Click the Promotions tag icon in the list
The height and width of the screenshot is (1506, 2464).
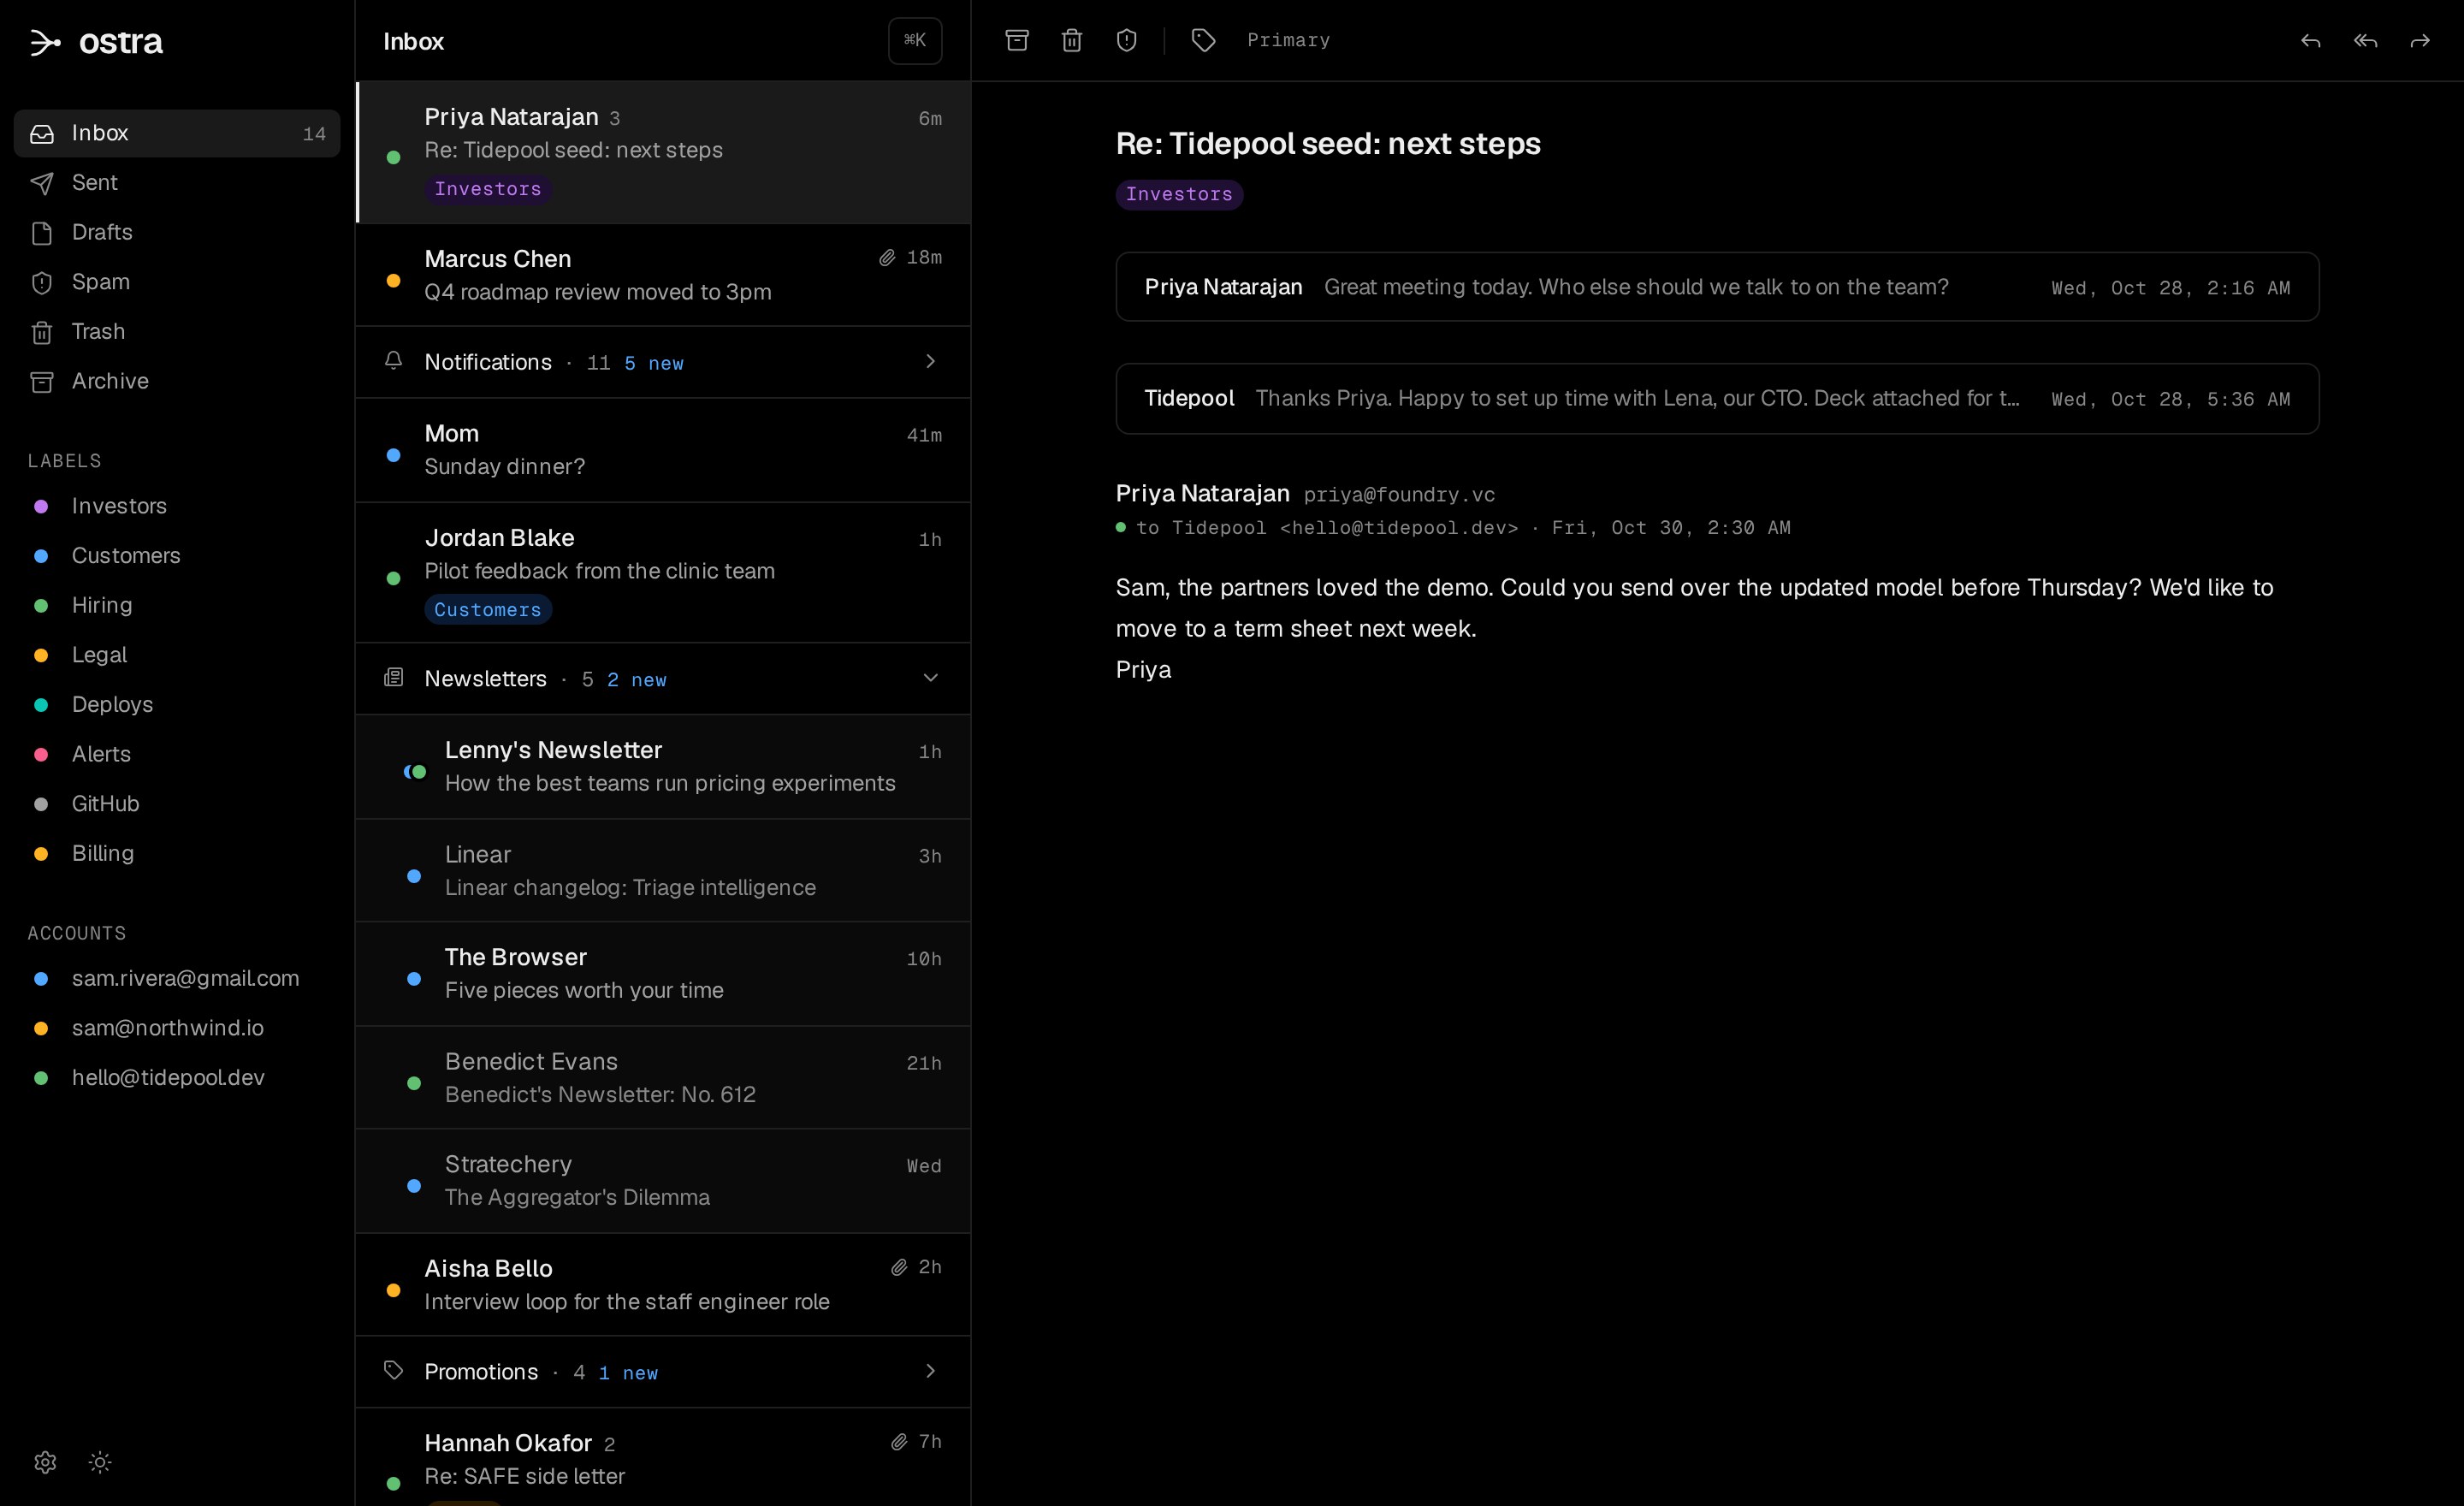tap(394, 1370)
